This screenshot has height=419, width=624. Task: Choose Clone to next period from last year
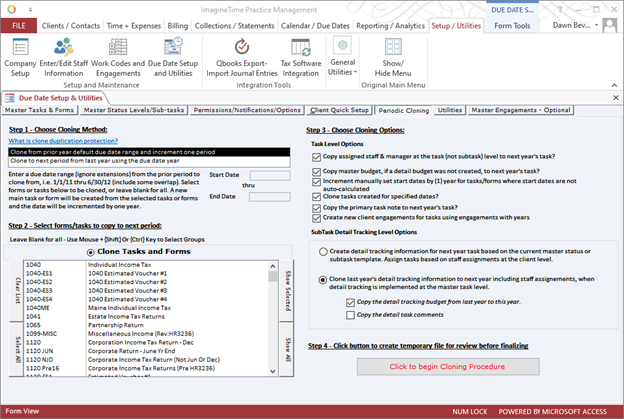98,160
